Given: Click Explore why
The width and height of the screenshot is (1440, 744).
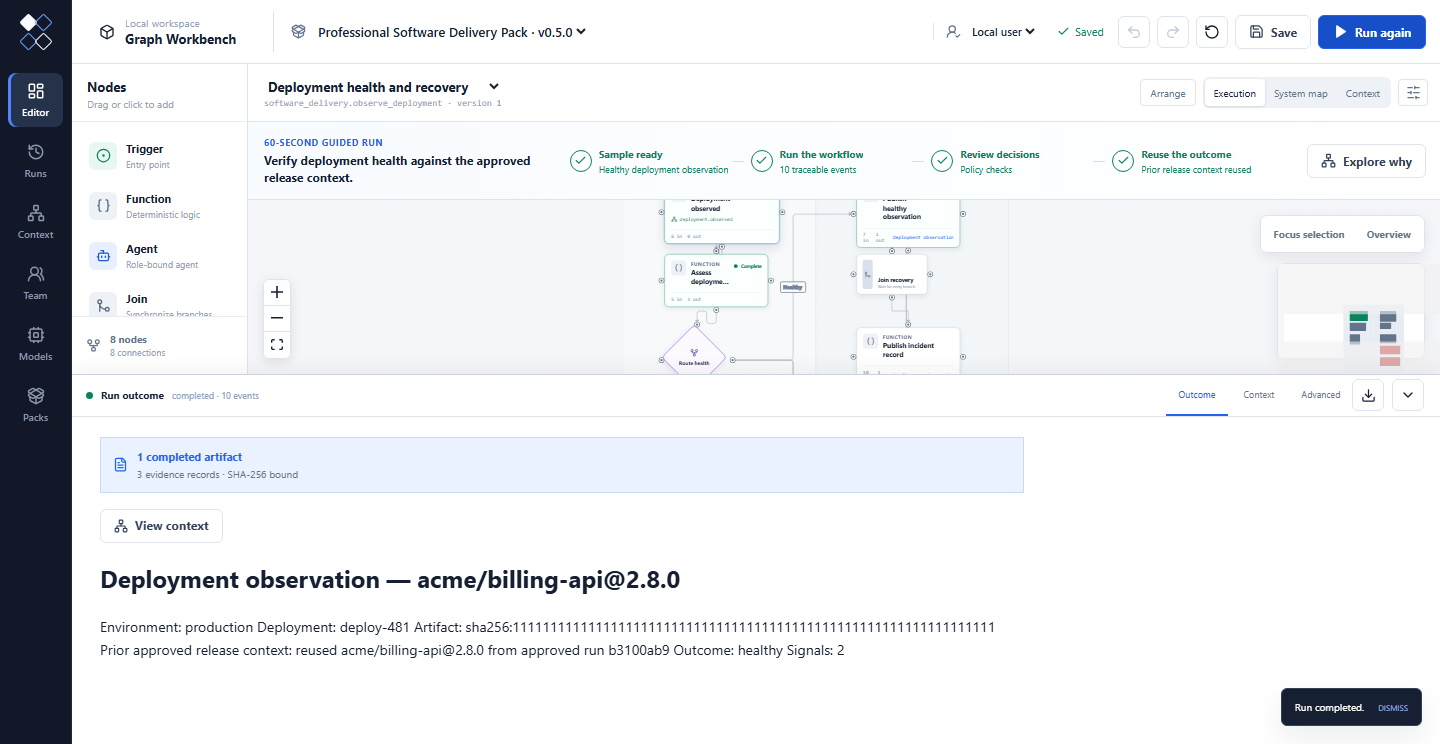Looking at the screenshot, I should 1366,162.
